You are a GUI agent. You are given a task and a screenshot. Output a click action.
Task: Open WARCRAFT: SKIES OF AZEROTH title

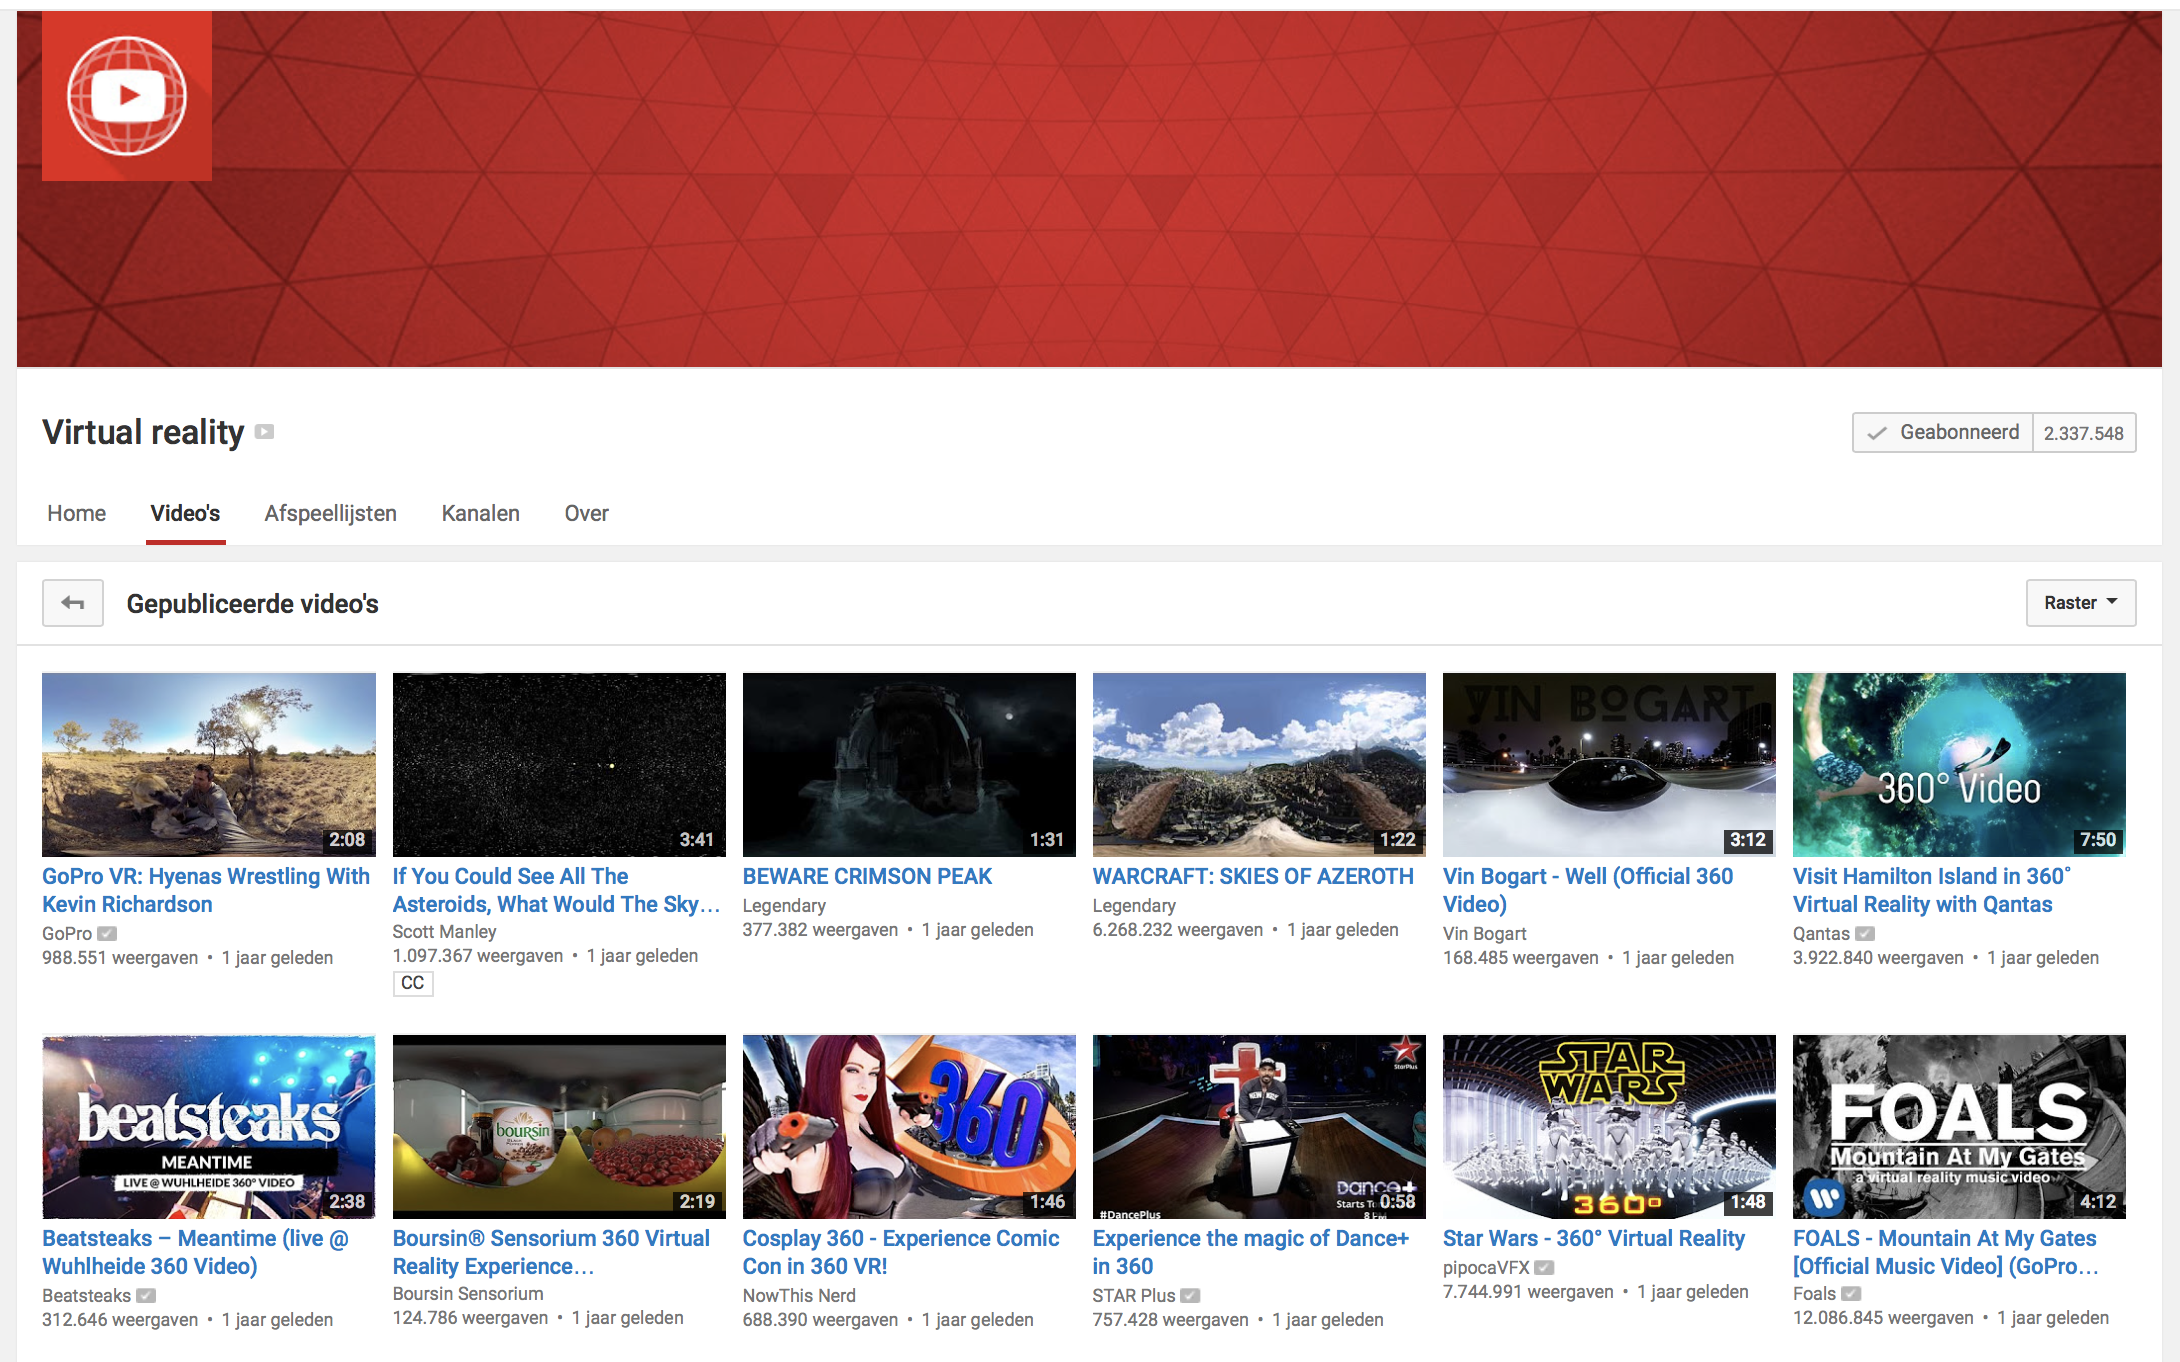click(x=1253, y=876)
